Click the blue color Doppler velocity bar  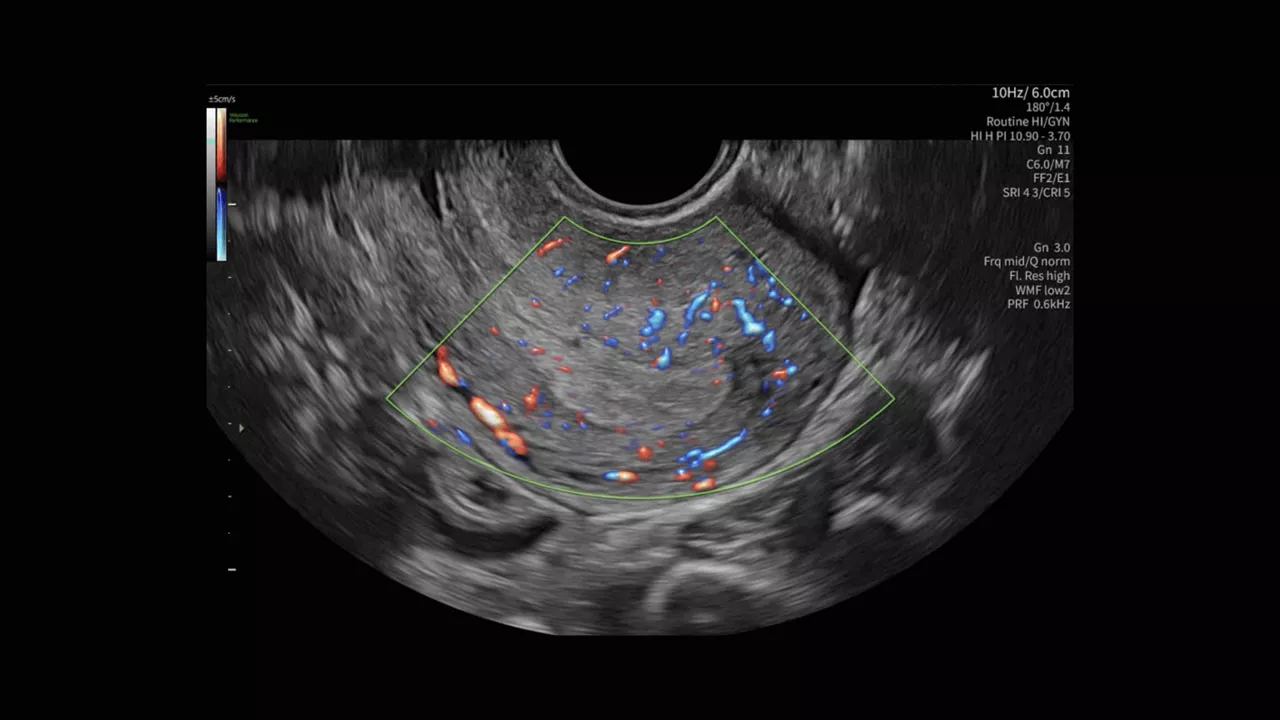click(221, 224)
